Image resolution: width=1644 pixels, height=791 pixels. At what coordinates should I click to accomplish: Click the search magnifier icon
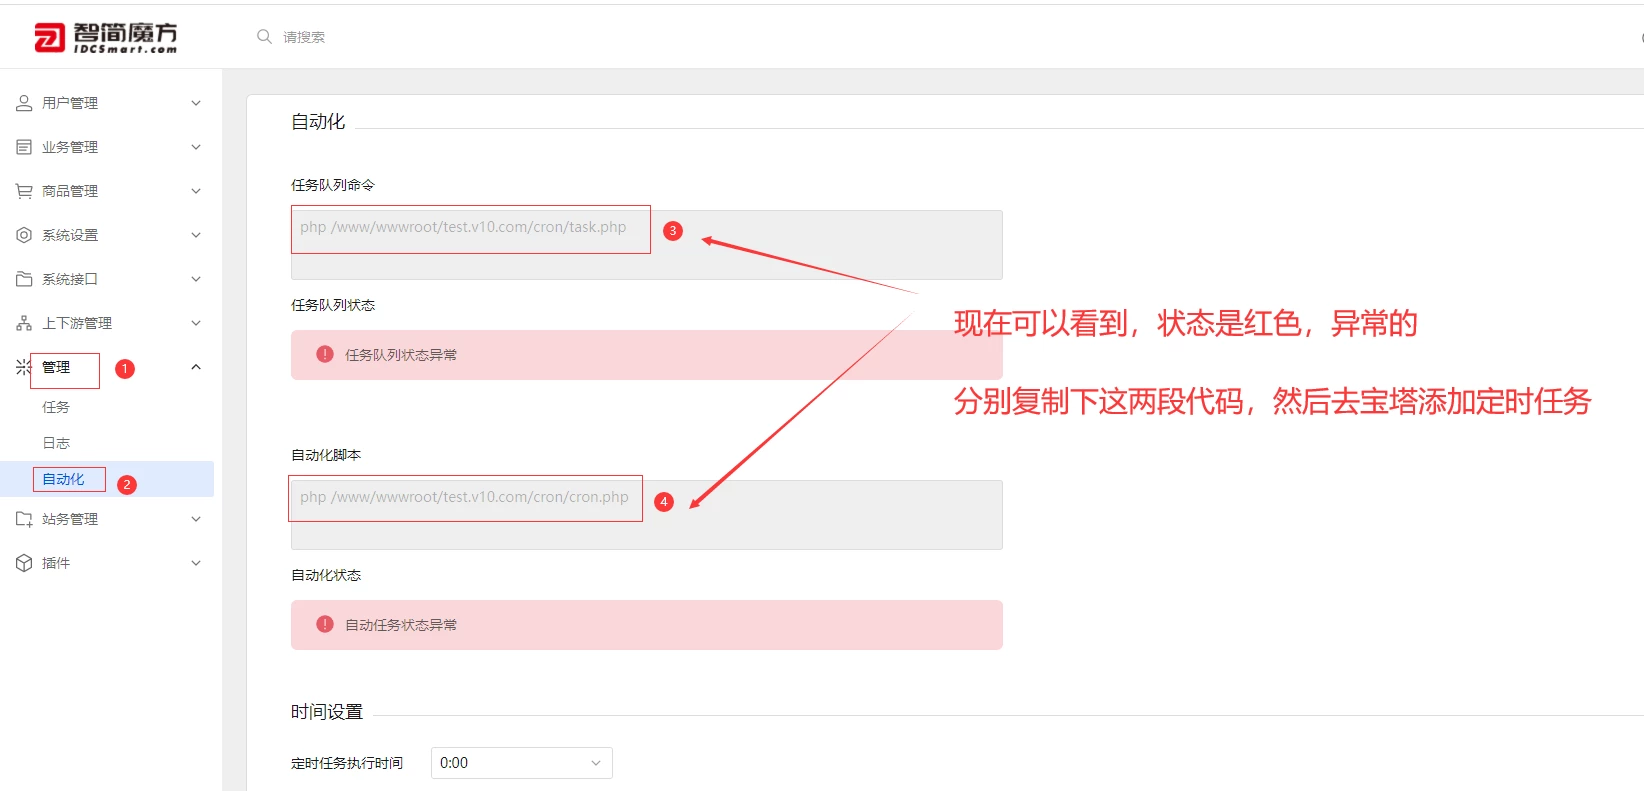pyautogui.click(x=264, y=37)
